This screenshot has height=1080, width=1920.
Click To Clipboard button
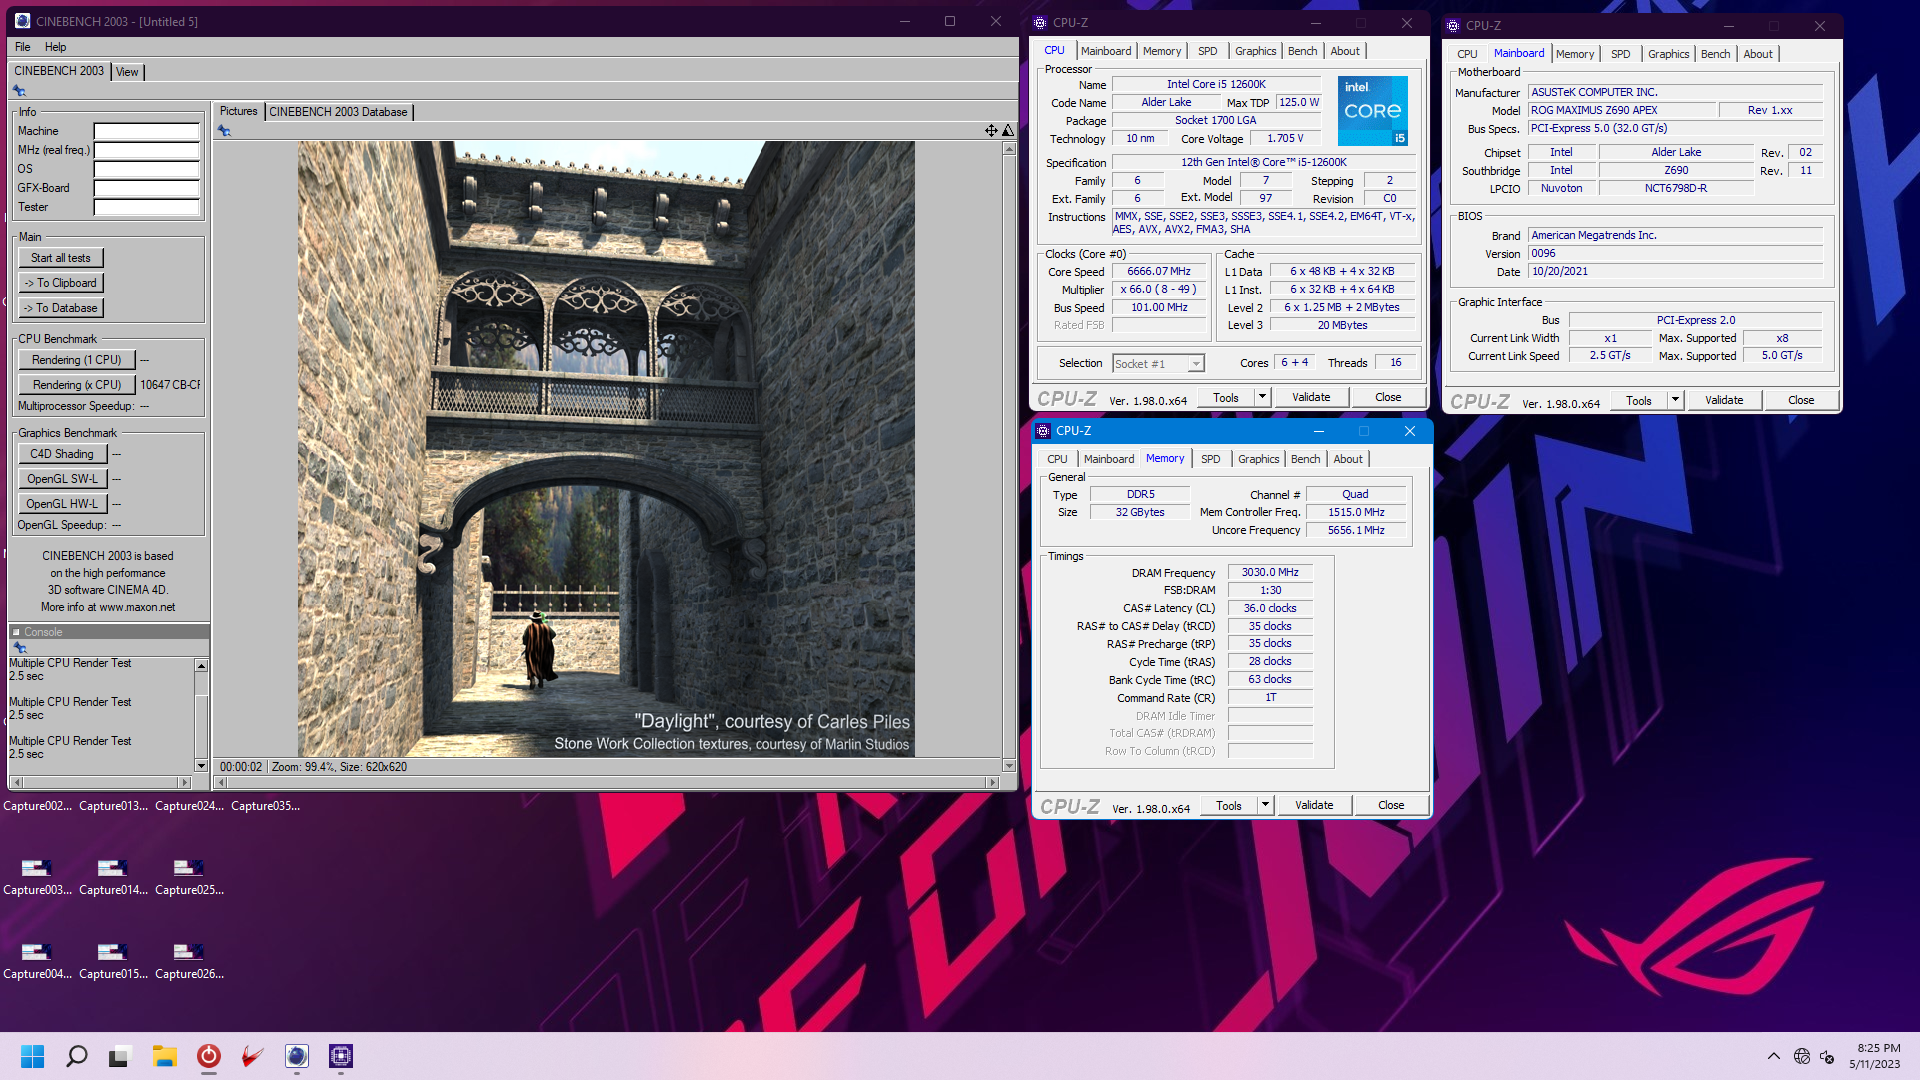point(60,283)
